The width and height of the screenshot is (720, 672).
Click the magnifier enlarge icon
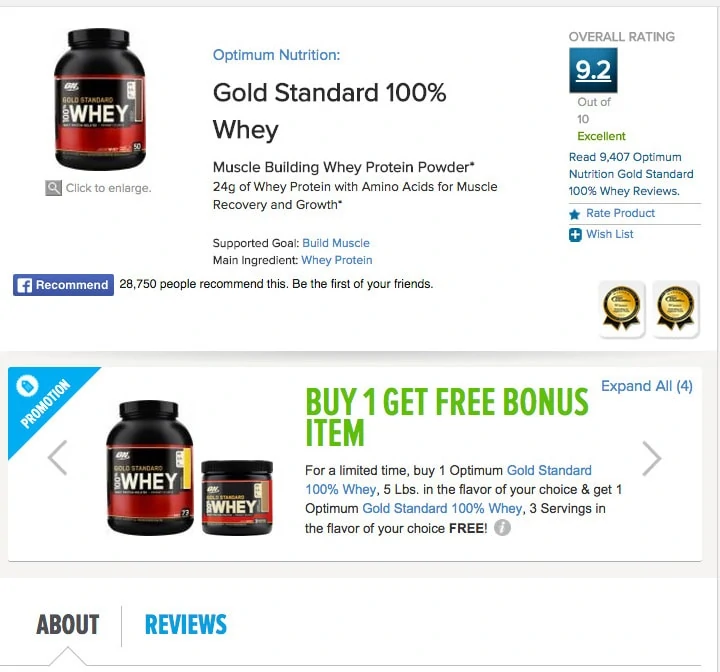click(53, 188)
